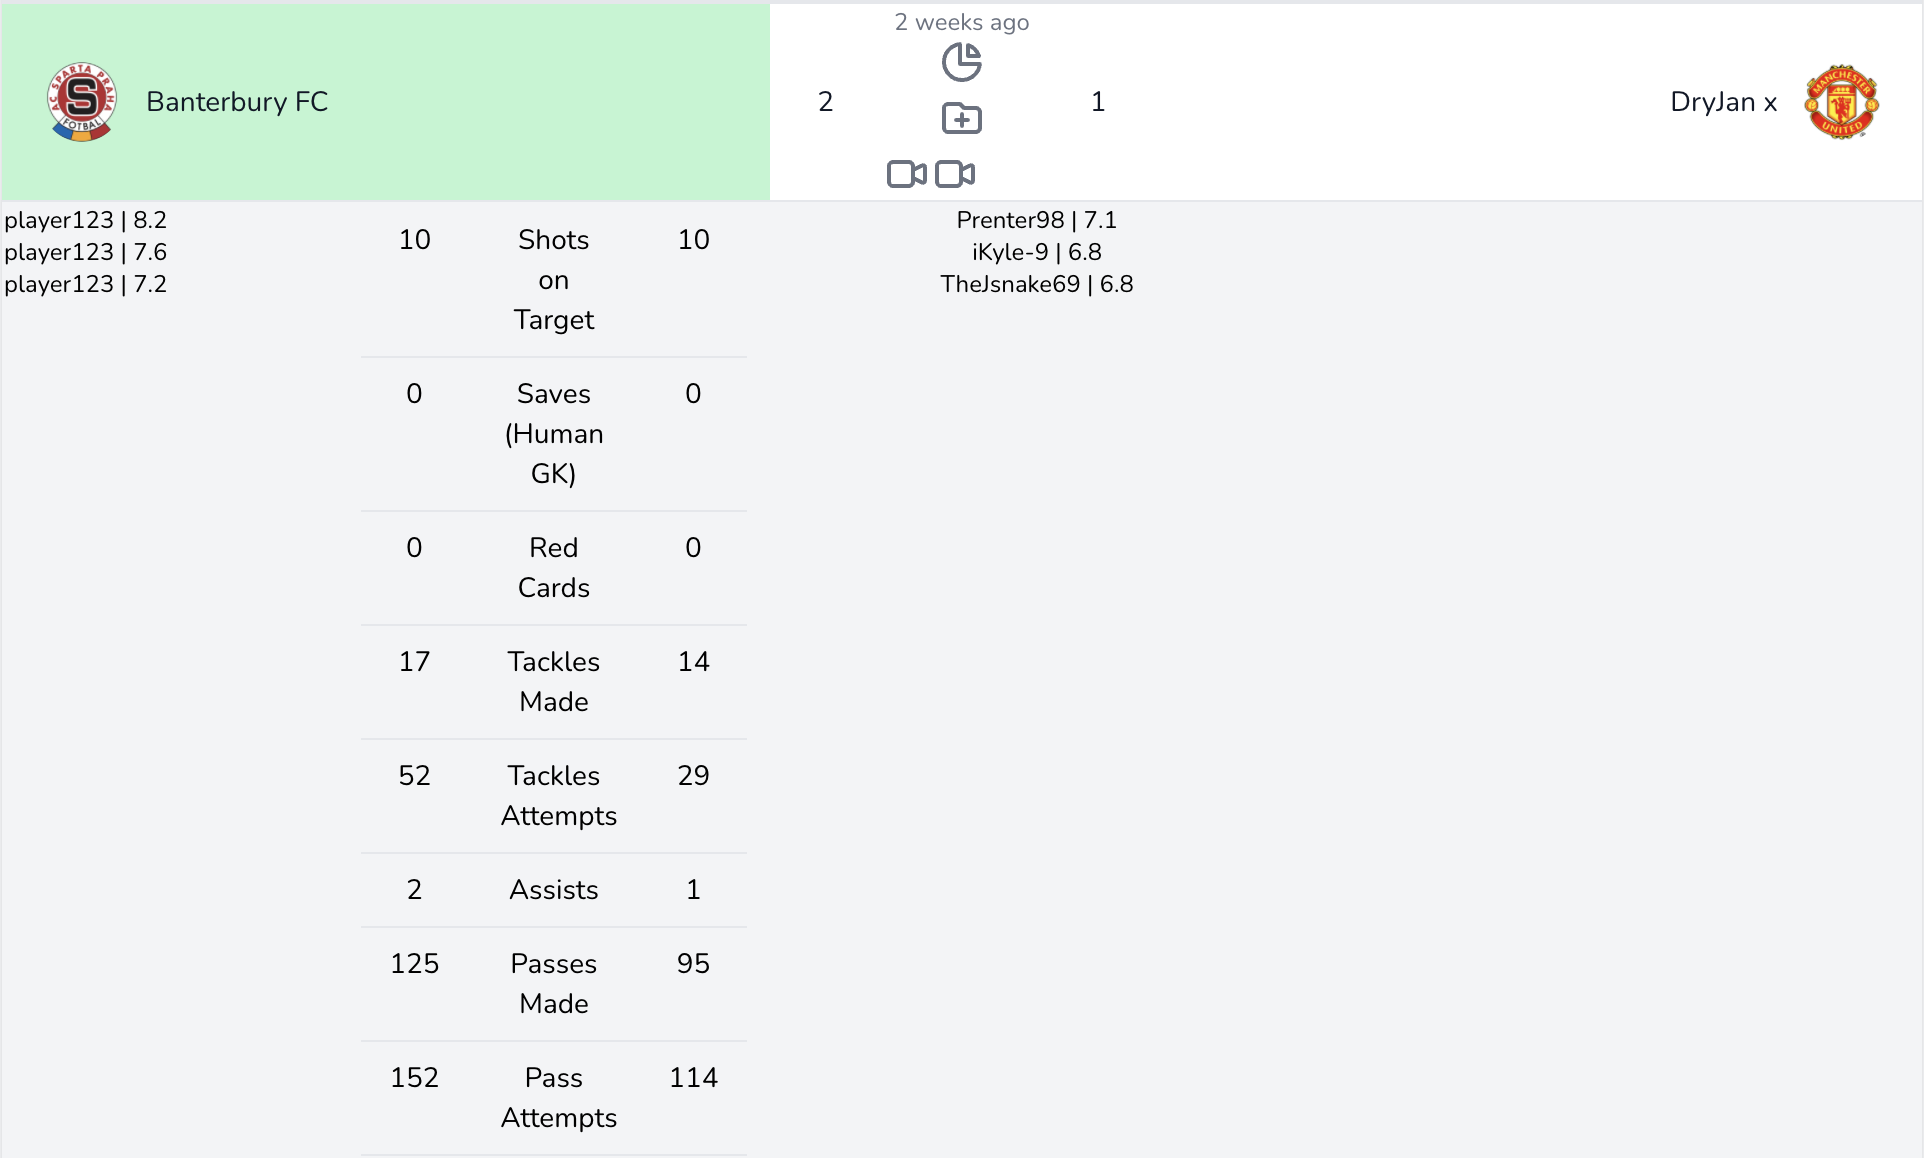Viewport: 1924px width, 1158px height.
Task: Select player iKyle-9 rating entry
Action: pos(1036,252)
